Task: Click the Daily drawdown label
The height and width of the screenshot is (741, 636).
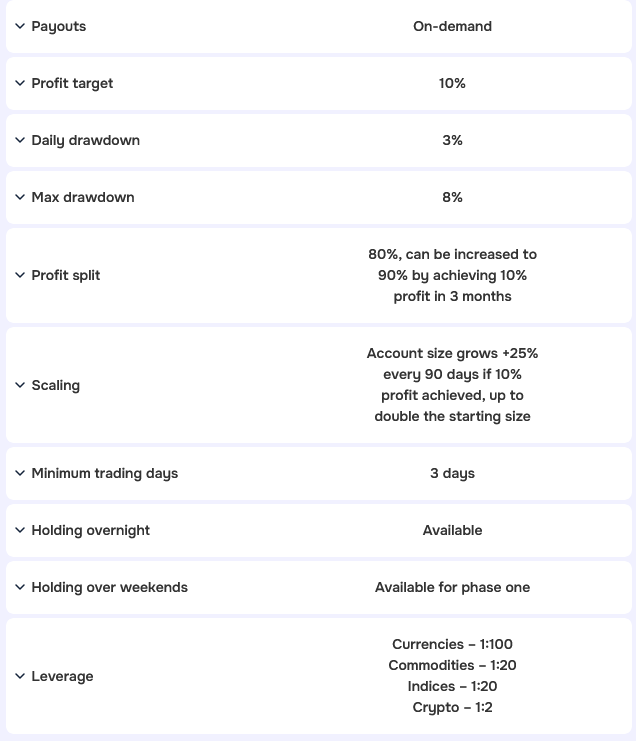Action: tap(85, 140)
